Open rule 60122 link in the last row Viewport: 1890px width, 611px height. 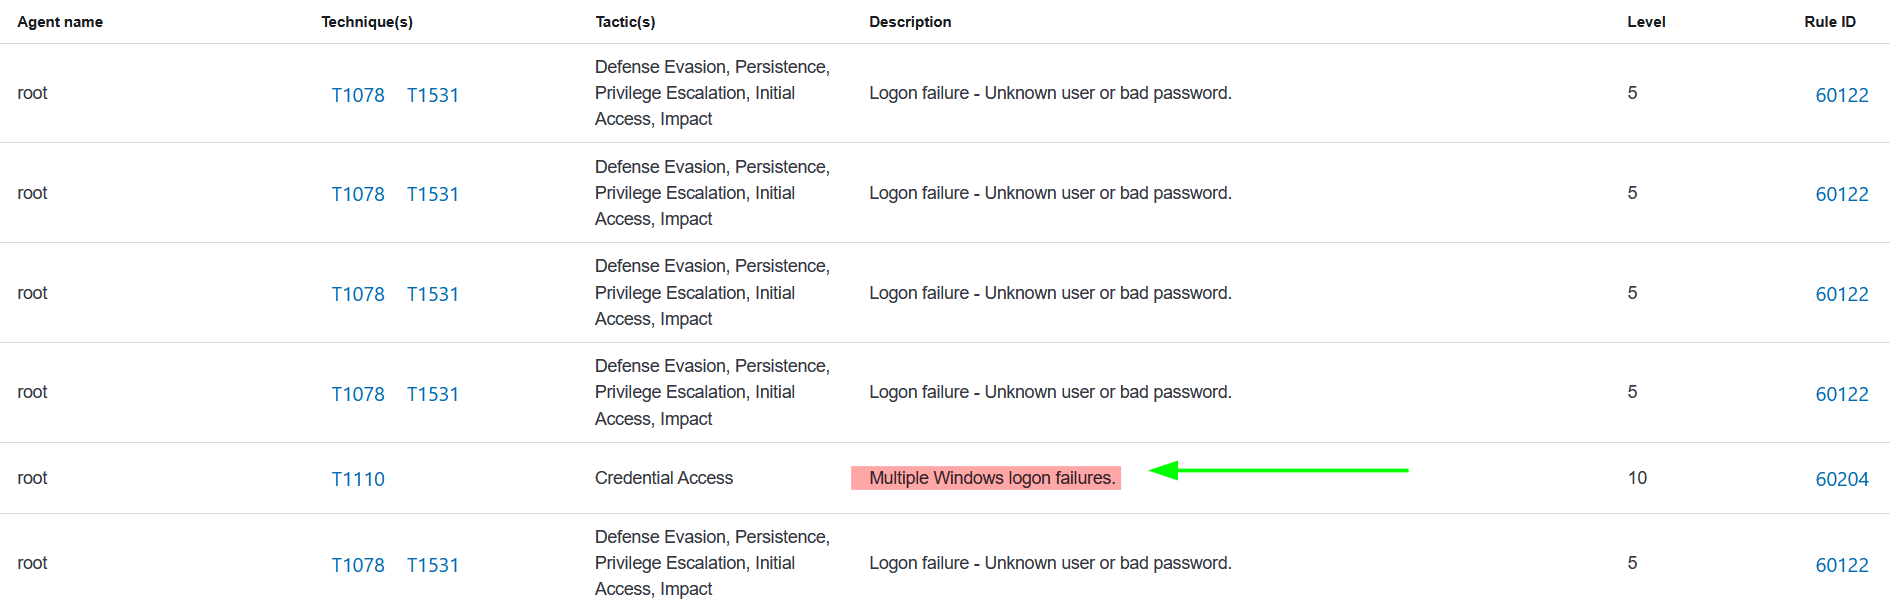1841,565
